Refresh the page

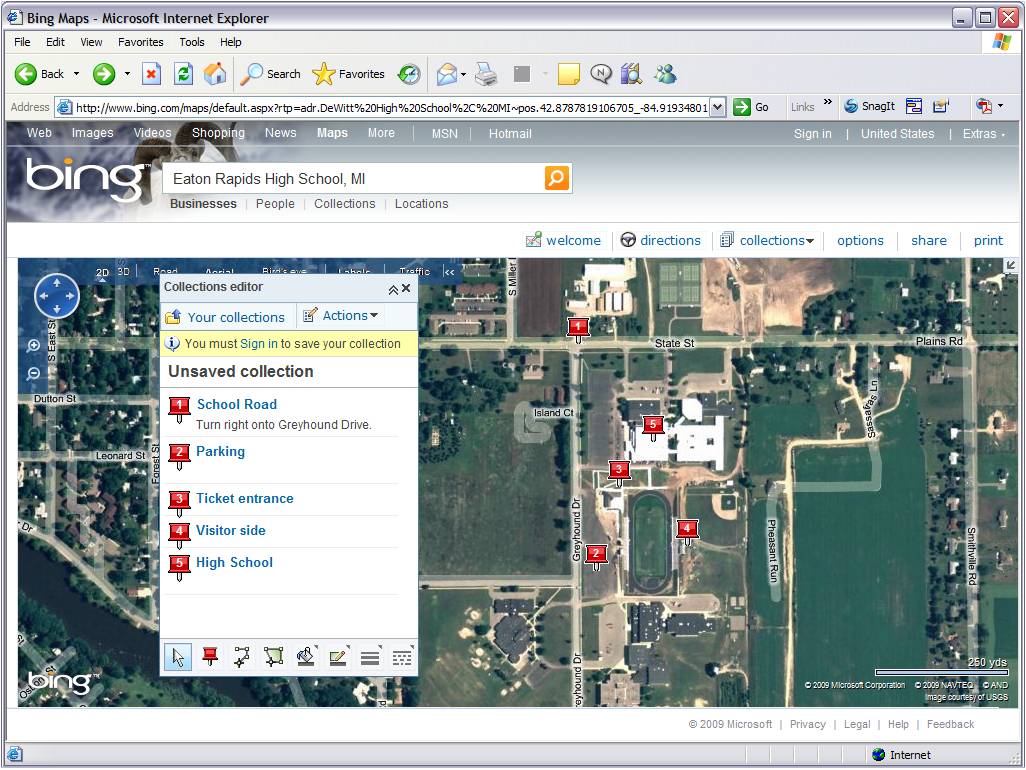coord(183,74)
